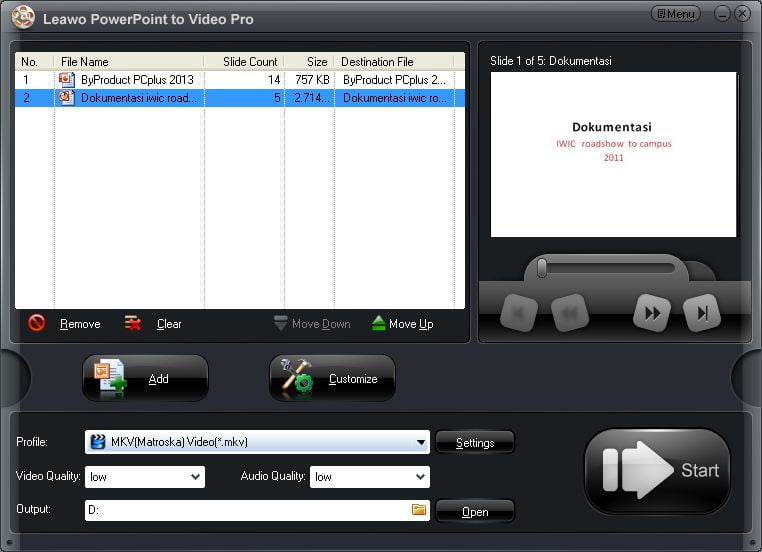Click the preview playback slider handle
Viewport: 762px width, 552px height.
(541, 268)
